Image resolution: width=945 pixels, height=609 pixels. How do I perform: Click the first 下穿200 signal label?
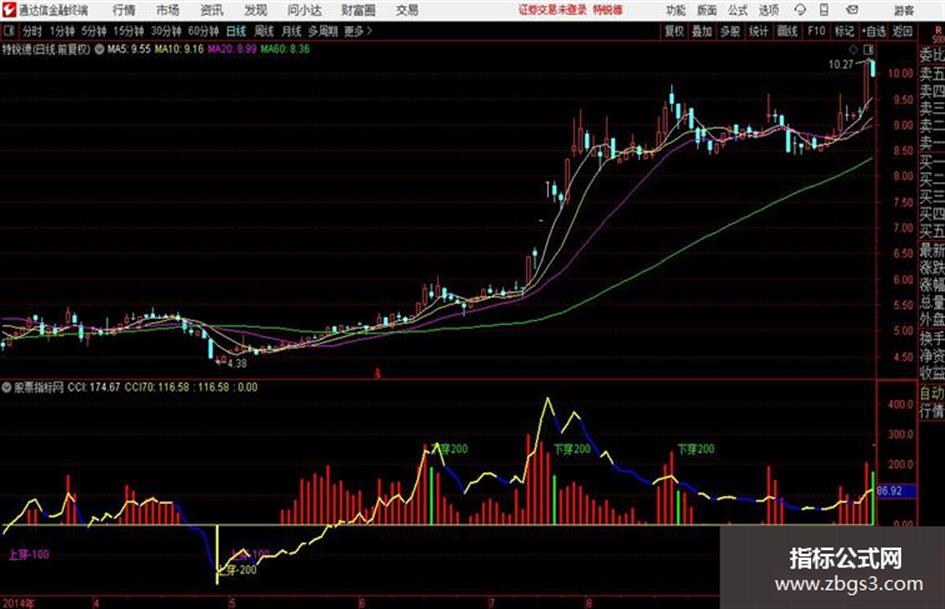point(450,449)
